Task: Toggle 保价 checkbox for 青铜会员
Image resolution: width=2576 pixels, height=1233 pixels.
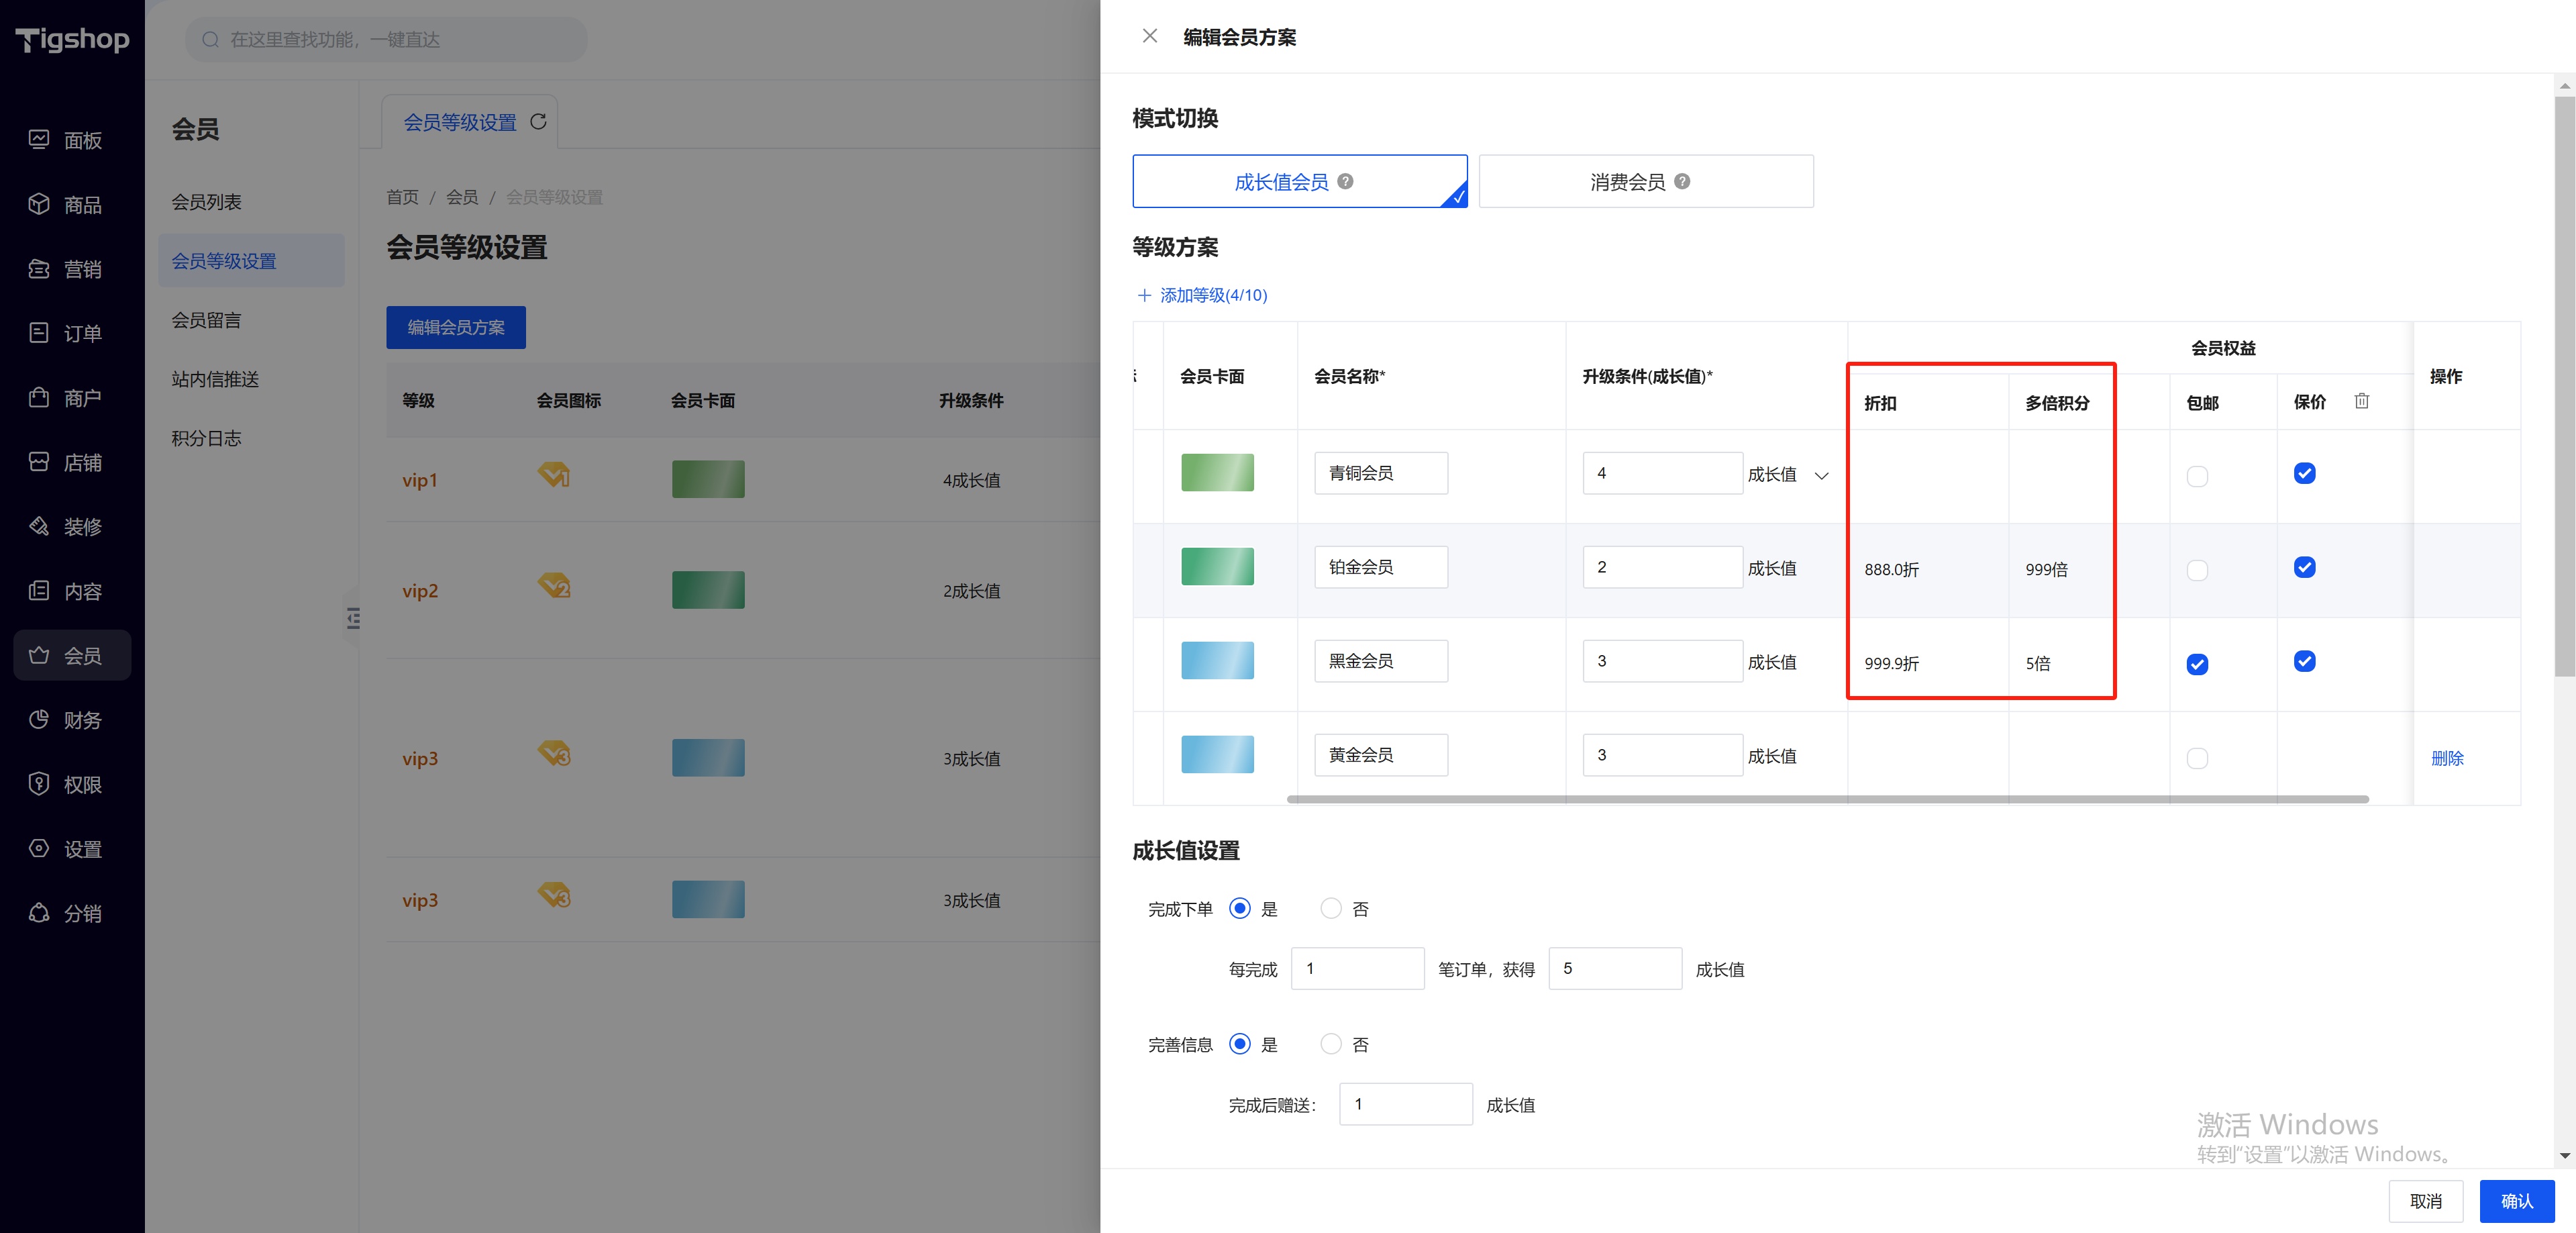Action: click(x=2304, y=473)
